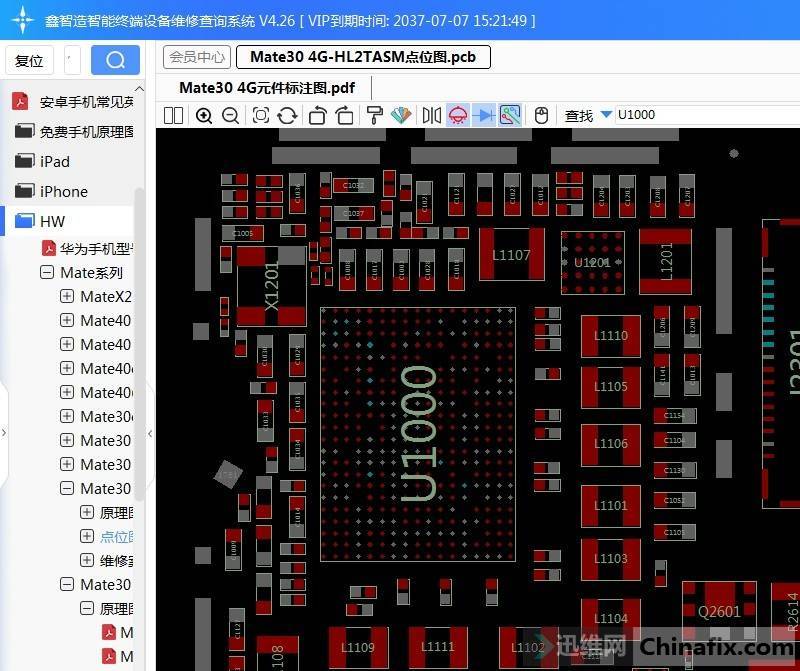Switch to Mate30 4G元件标注图.pdf tab
800x671 pixels.
(x=266, y=88)
